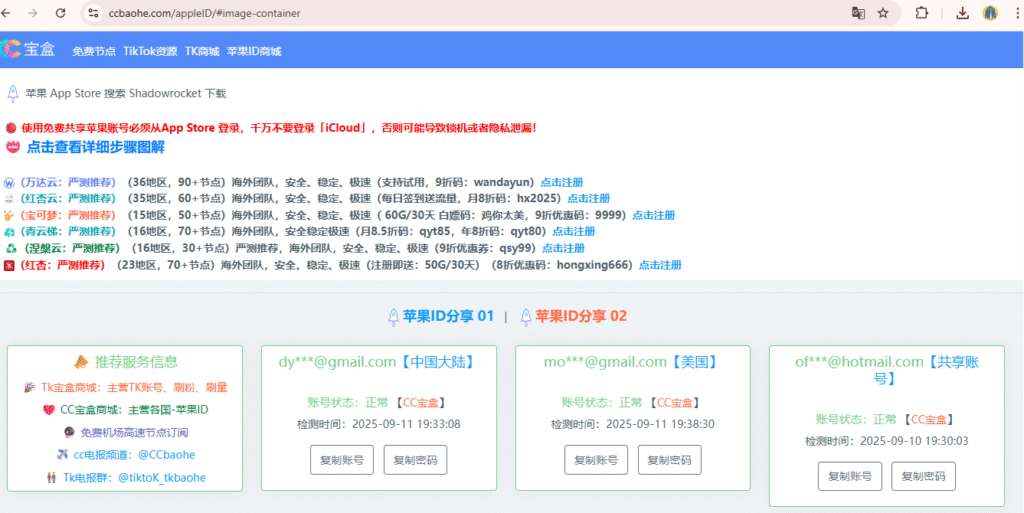Copy password for mo***@gmail.com 美国 account
The width and height of the screenshot is (1024, 513).
pos(669,460)
